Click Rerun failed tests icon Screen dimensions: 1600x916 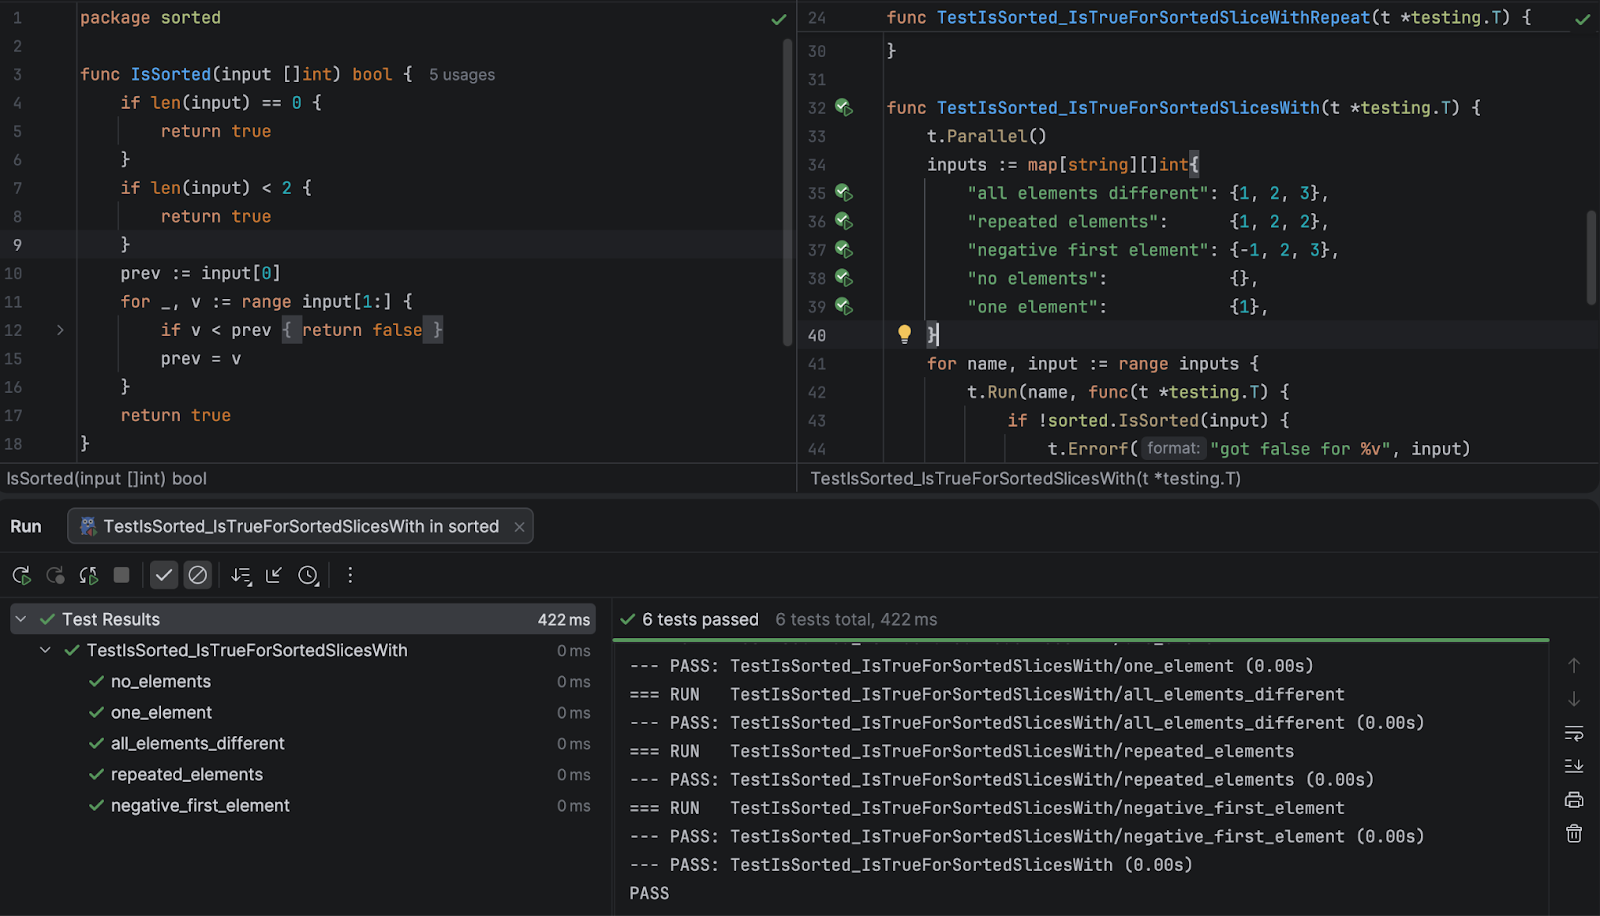click(55, 575)
